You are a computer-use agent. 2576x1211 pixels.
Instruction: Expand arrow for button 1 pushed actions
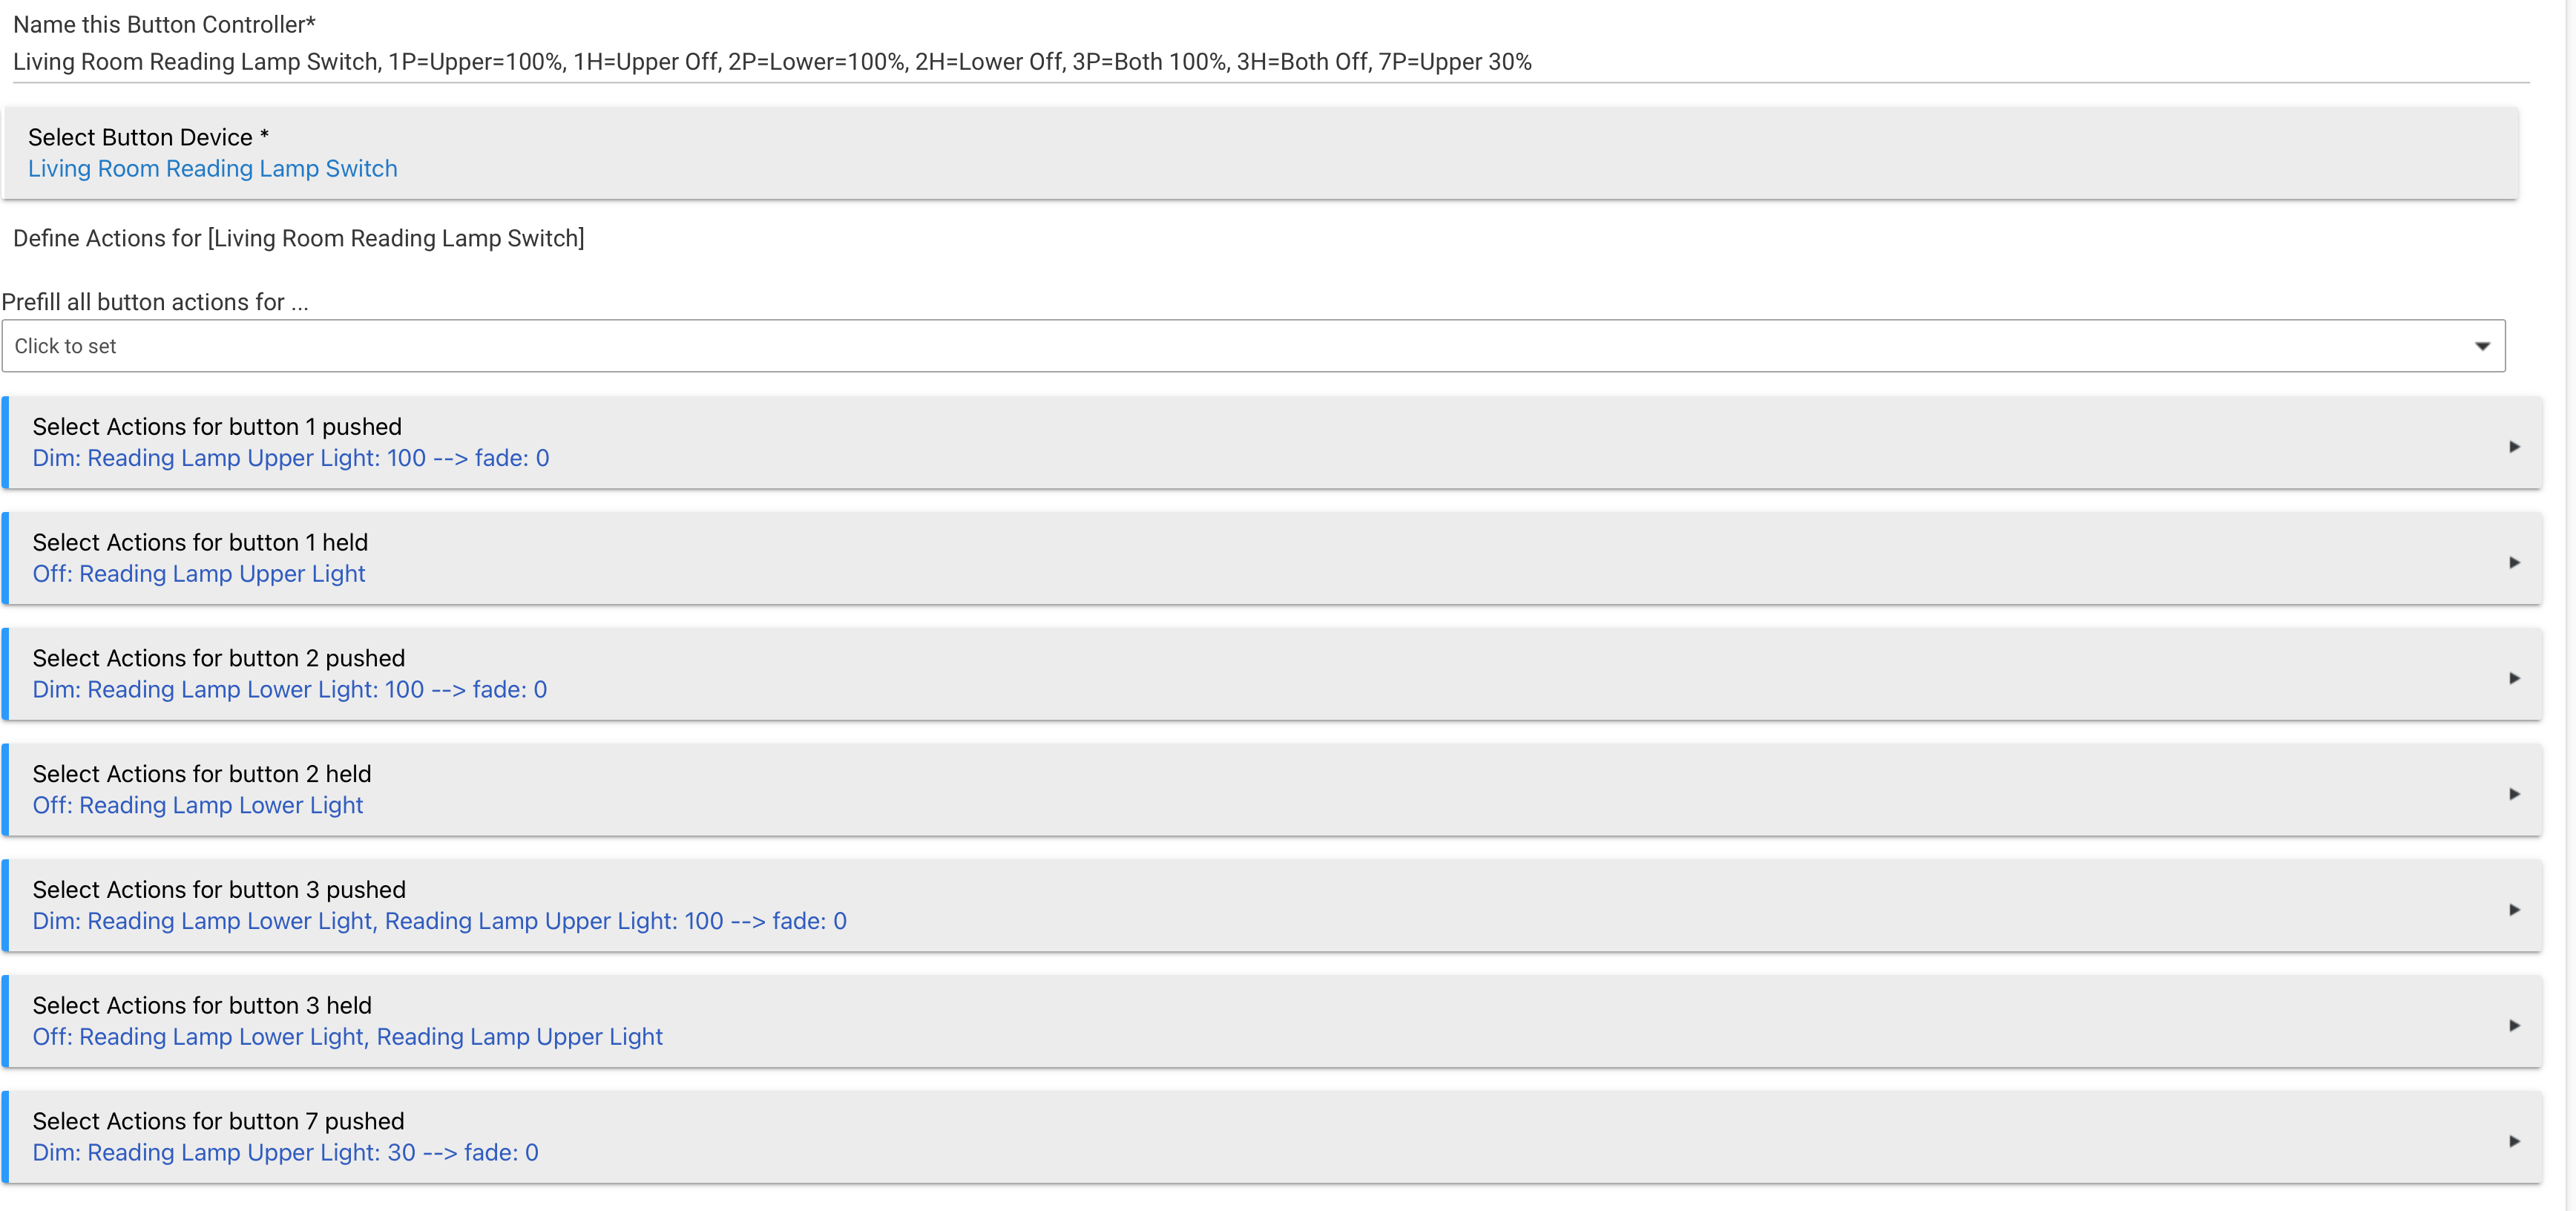pos(2514,447)
